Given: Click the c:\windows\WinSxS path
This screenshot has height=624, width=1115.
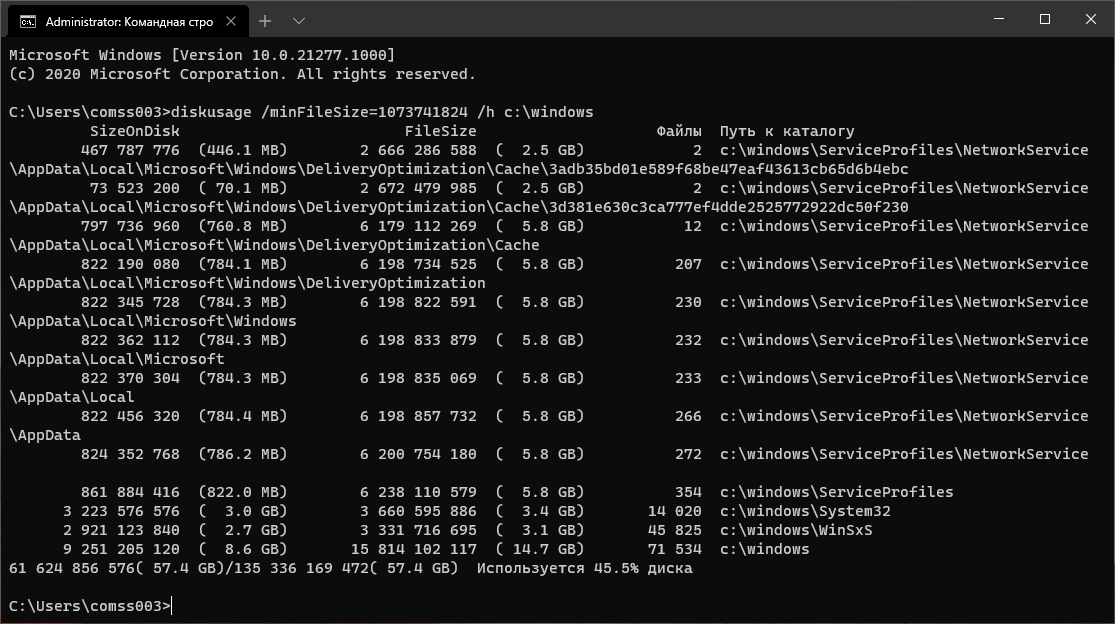Looking at the screenshot, I should click(796, 530).
